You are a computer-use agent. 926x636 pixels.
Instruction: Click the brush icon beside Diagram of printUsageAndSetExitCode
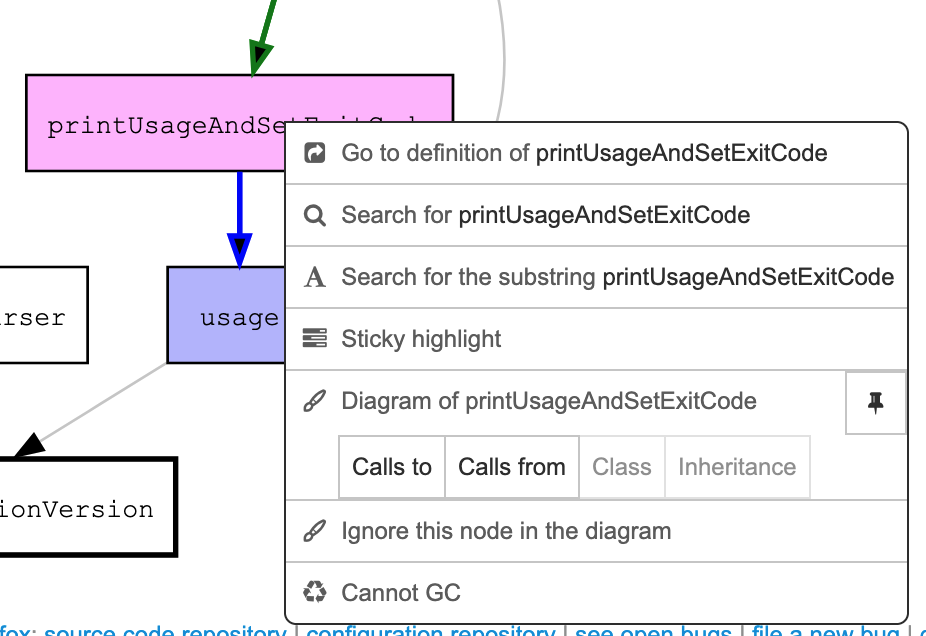315,402
